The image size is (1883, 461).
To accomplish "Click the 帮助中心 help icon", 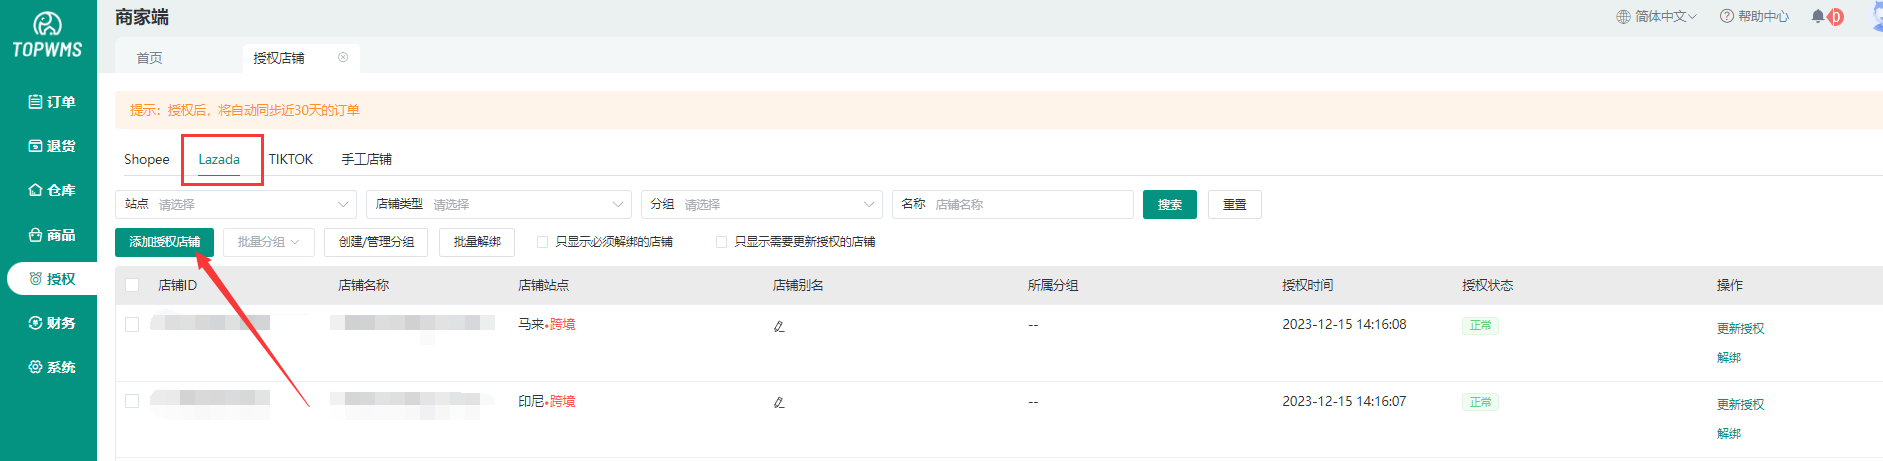I will [1726, 17].
